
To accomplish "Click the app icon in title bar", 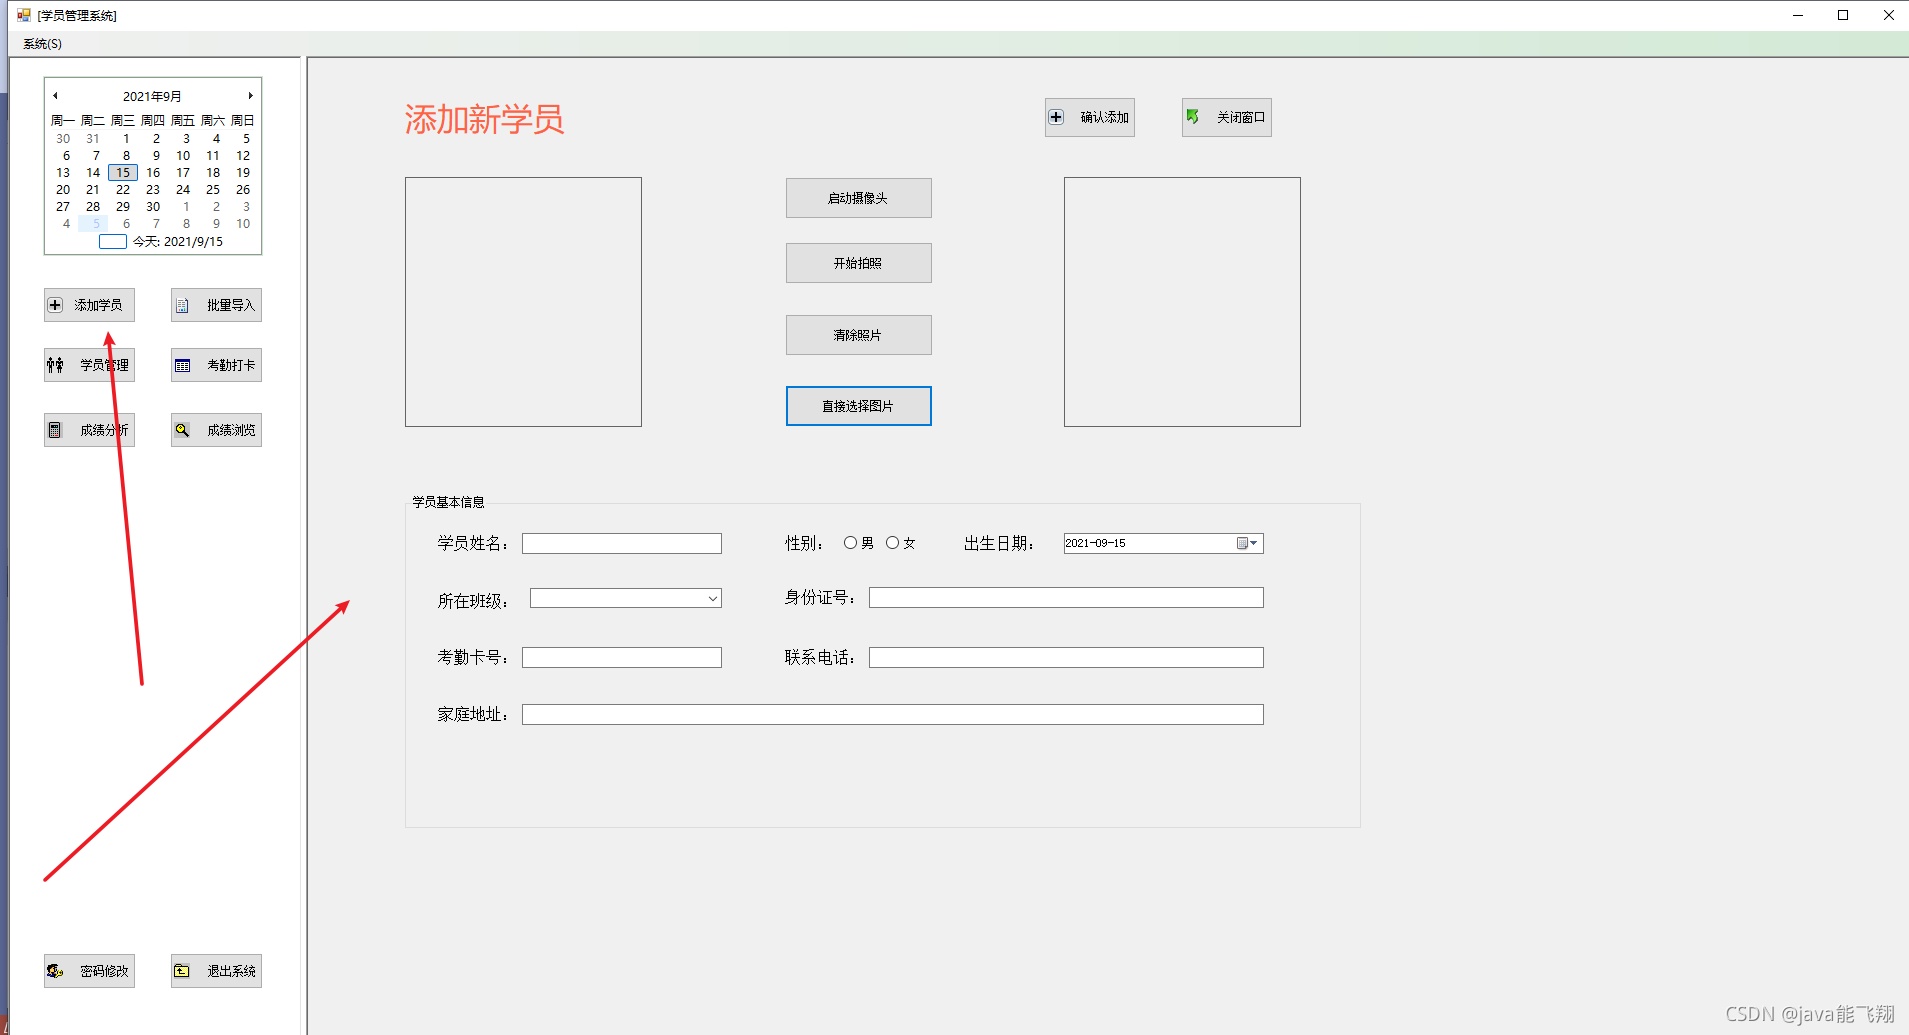I will pyautogui.click(x=24, y=15).
